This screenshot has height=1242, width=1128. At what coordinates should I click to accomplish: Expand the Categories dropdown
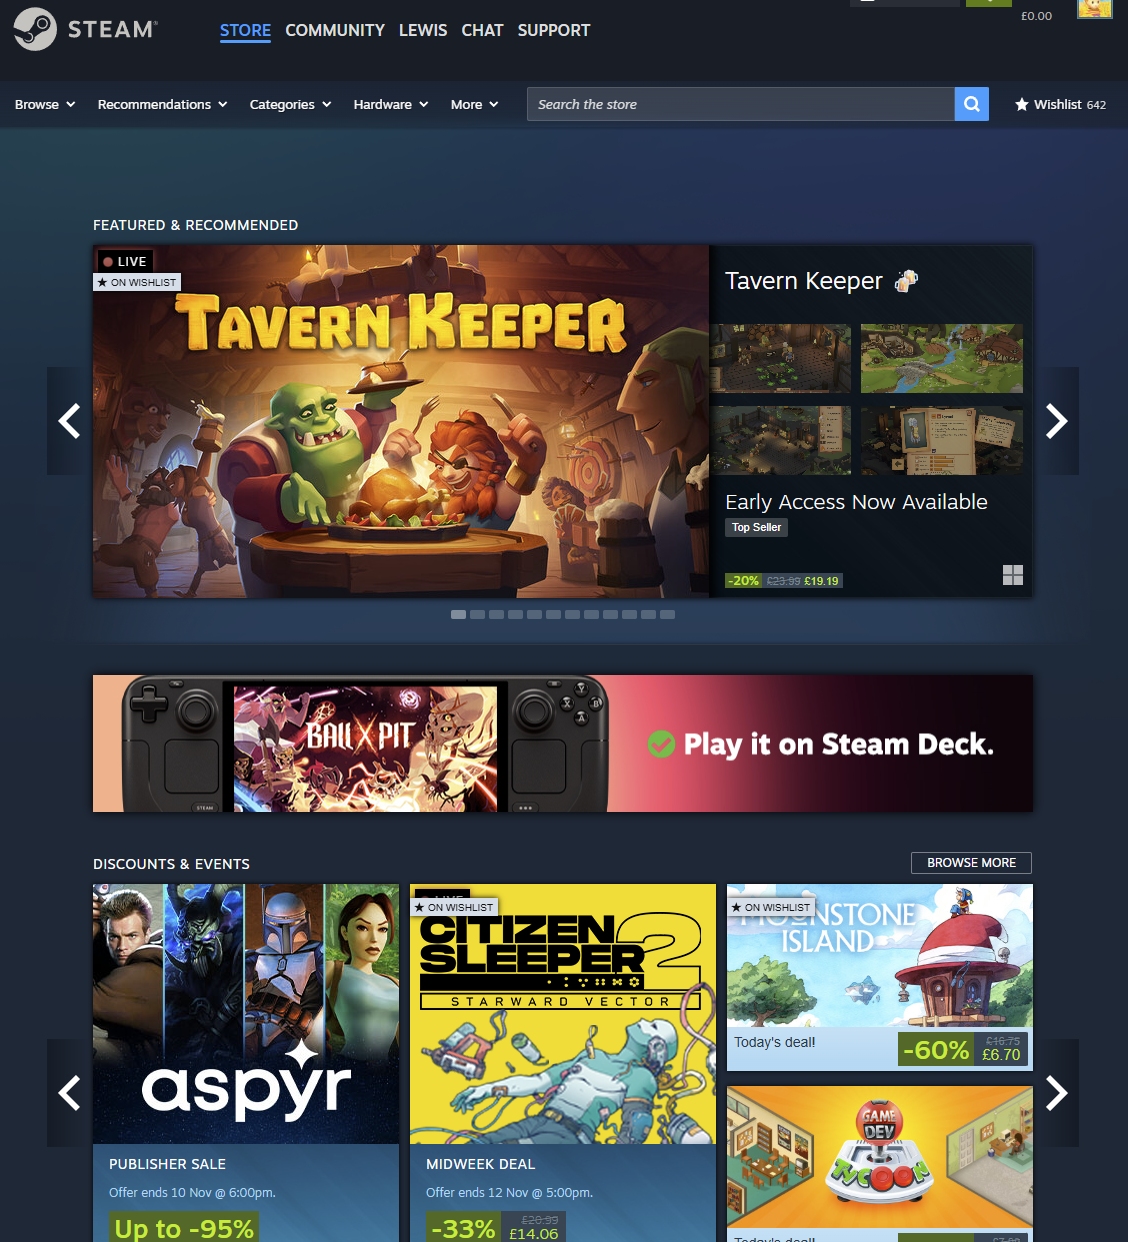(x=290, y=104)
